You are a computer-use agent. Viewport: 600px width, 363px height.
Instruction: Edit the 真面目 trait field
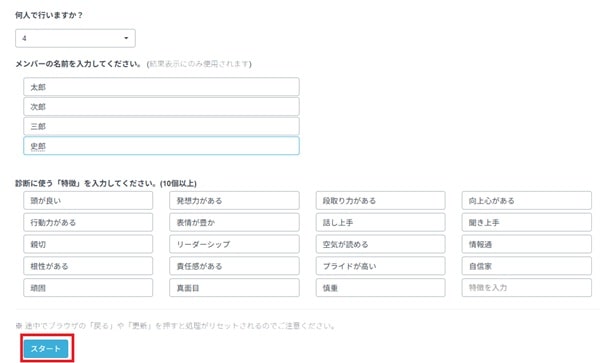[234, 288]
